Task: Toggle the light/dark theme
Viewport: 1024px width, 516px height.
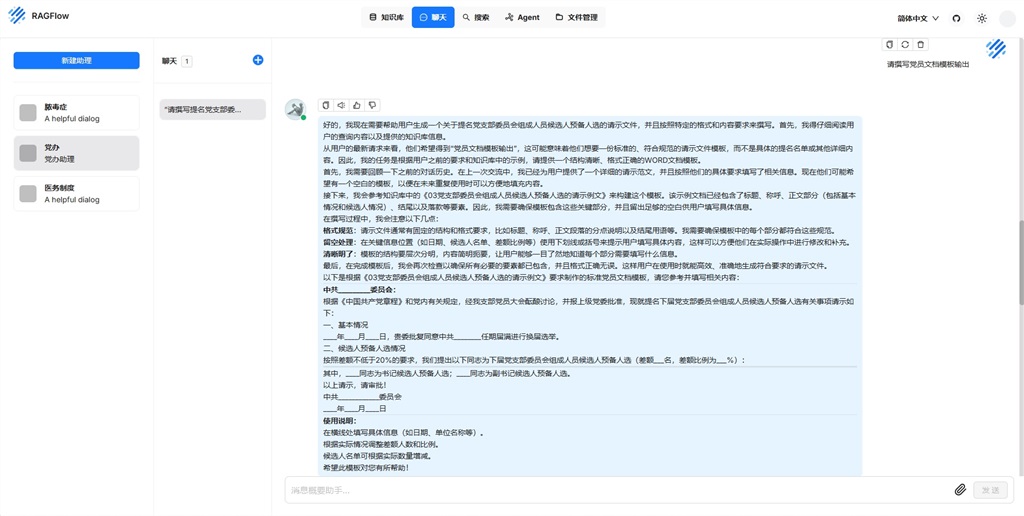Action: 982,18
